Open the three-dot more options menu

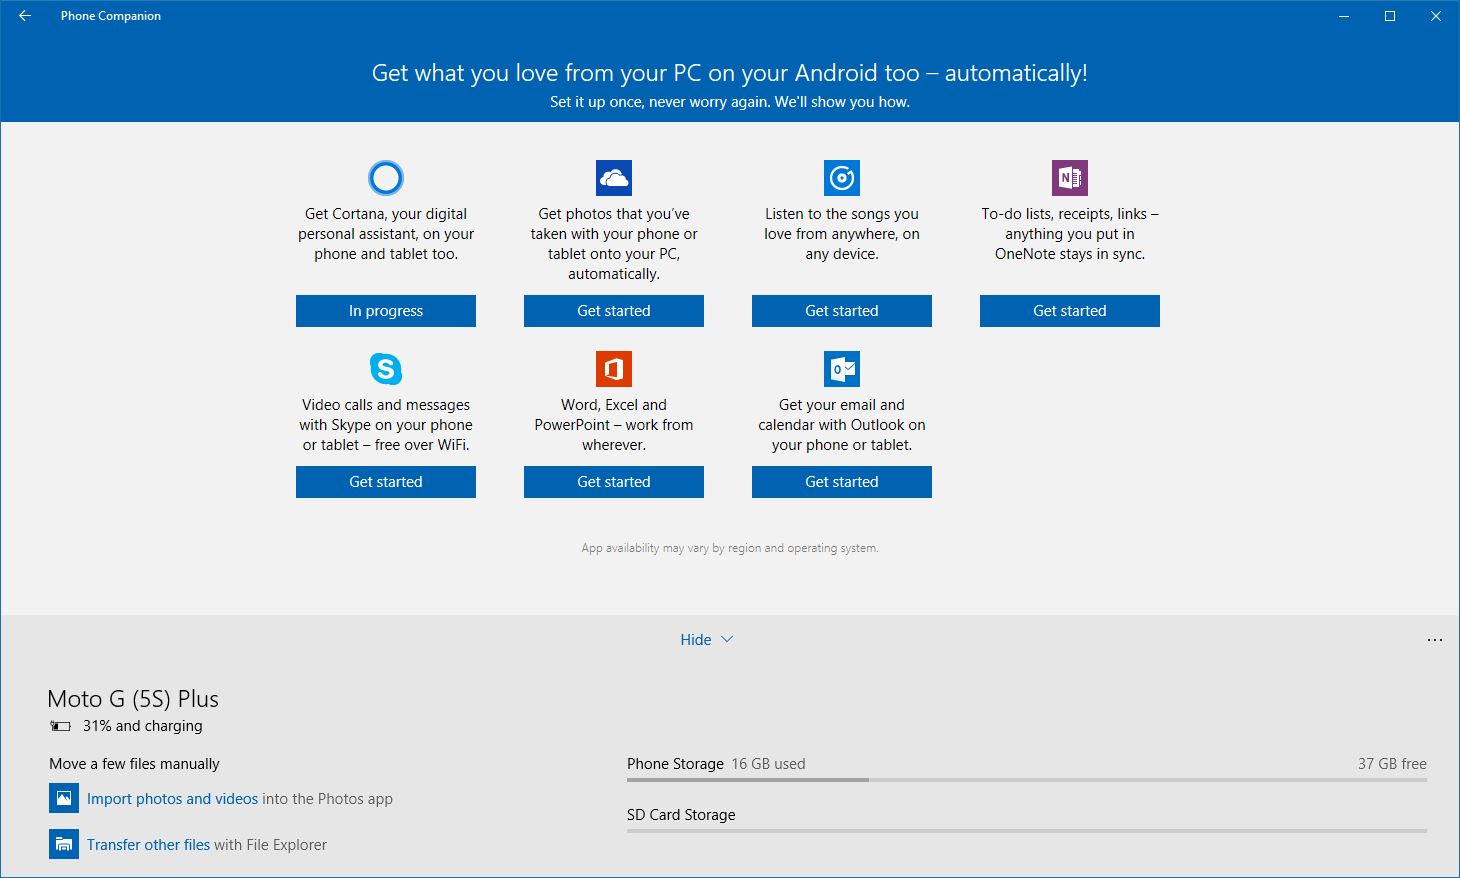coord(1434,640)
